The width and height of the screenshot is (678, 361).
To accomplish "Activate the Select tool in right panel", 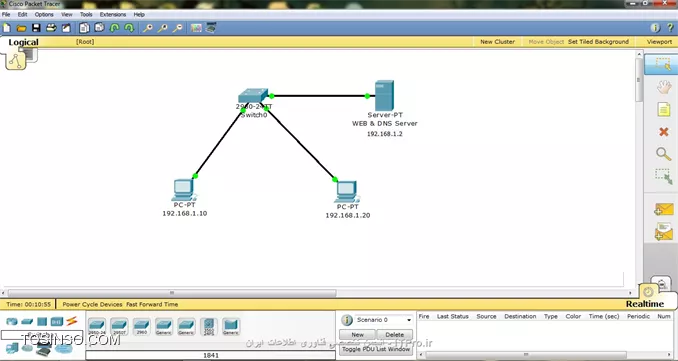I will pyautogui.click(x=662, y=64).
